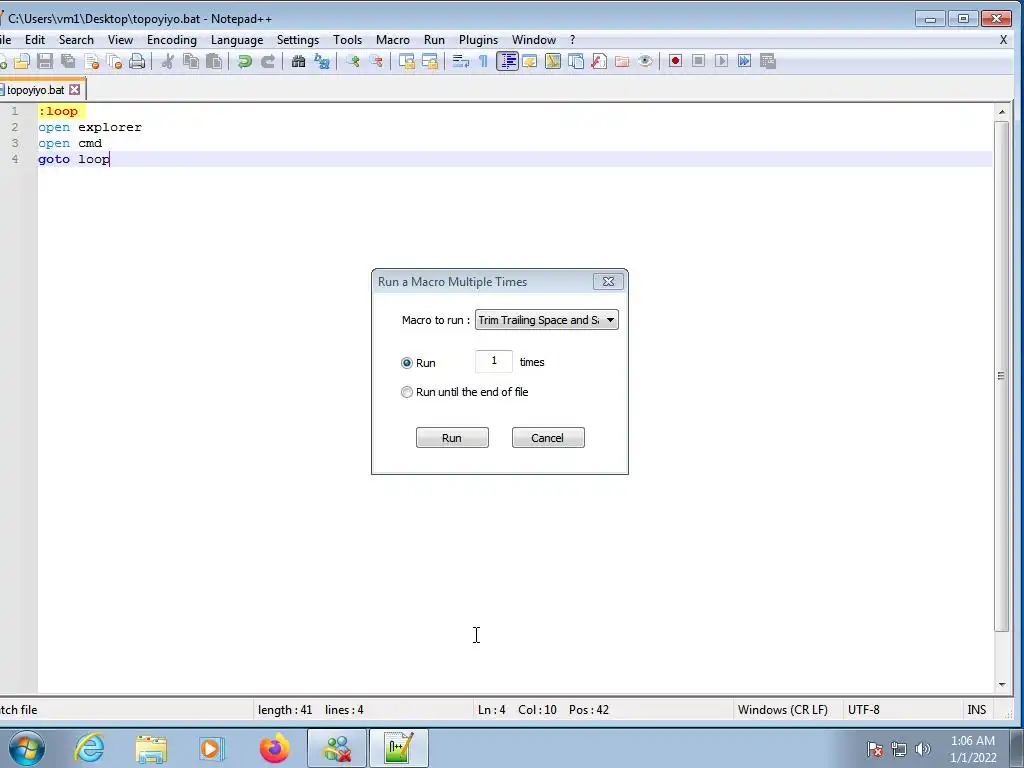Click Synchronize Horizontal Scrolling icon
The height and width of the screenshot is (768, 1024).
(x=430, y=61)
